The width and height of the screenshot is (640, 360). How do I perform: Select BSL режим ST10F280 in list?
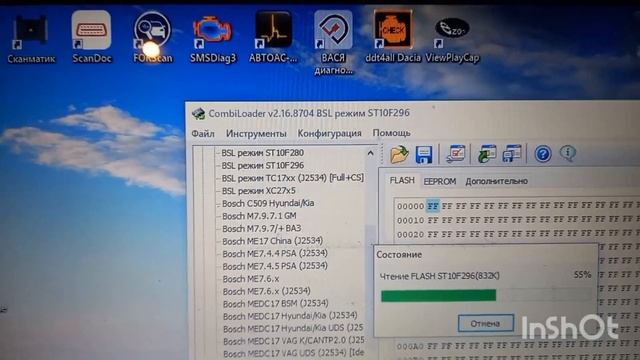tap(262, 153)
